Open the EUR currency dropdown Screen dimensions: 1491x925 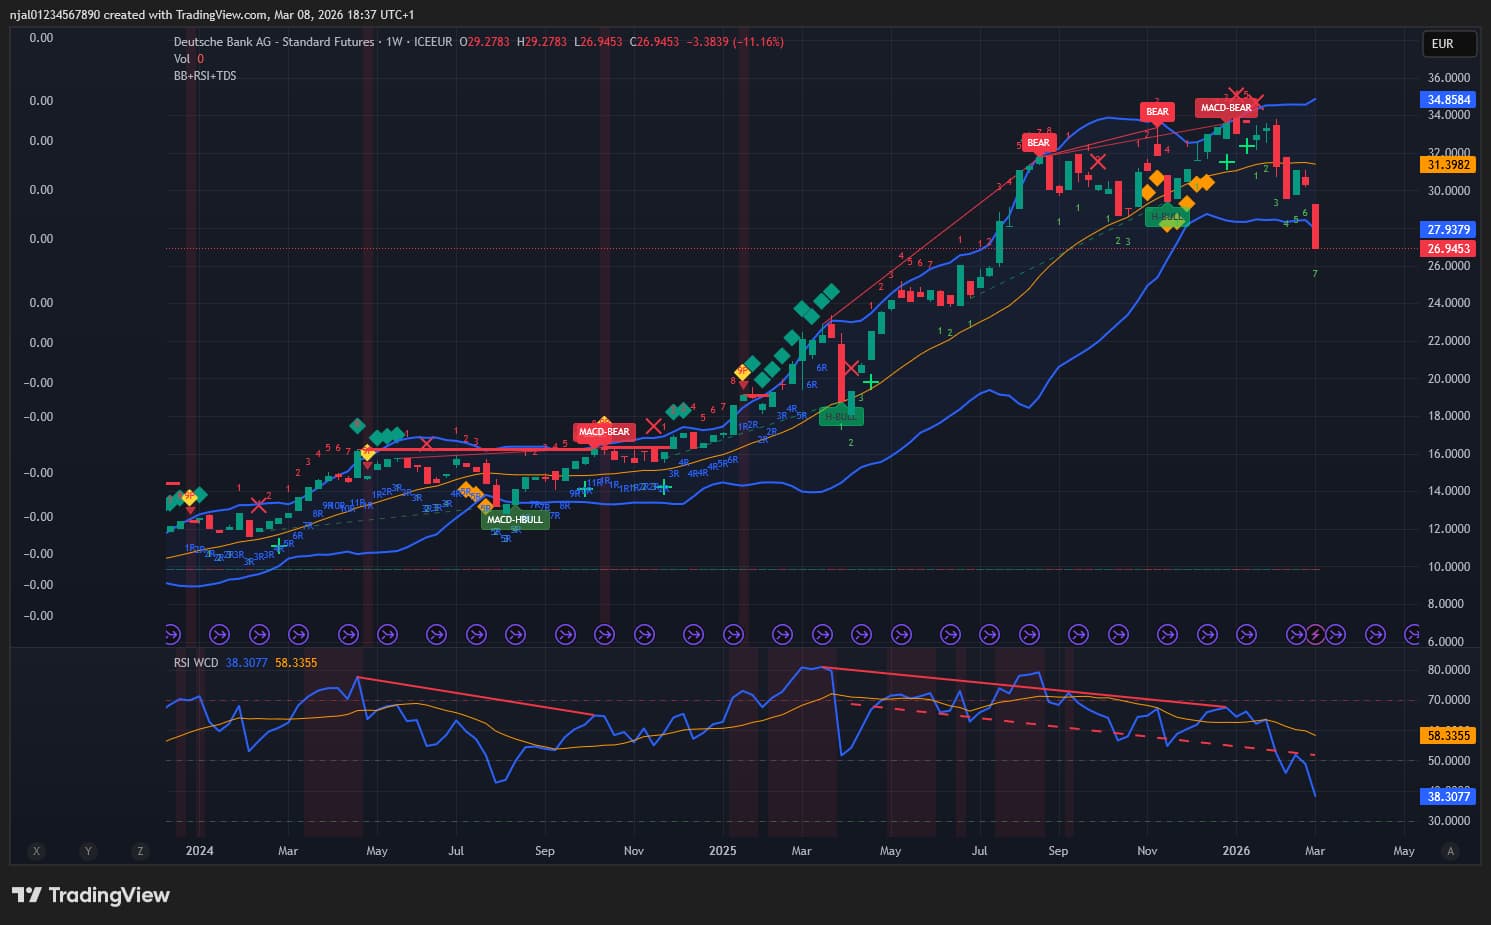pyautogui.click(x=1448, y=44)
